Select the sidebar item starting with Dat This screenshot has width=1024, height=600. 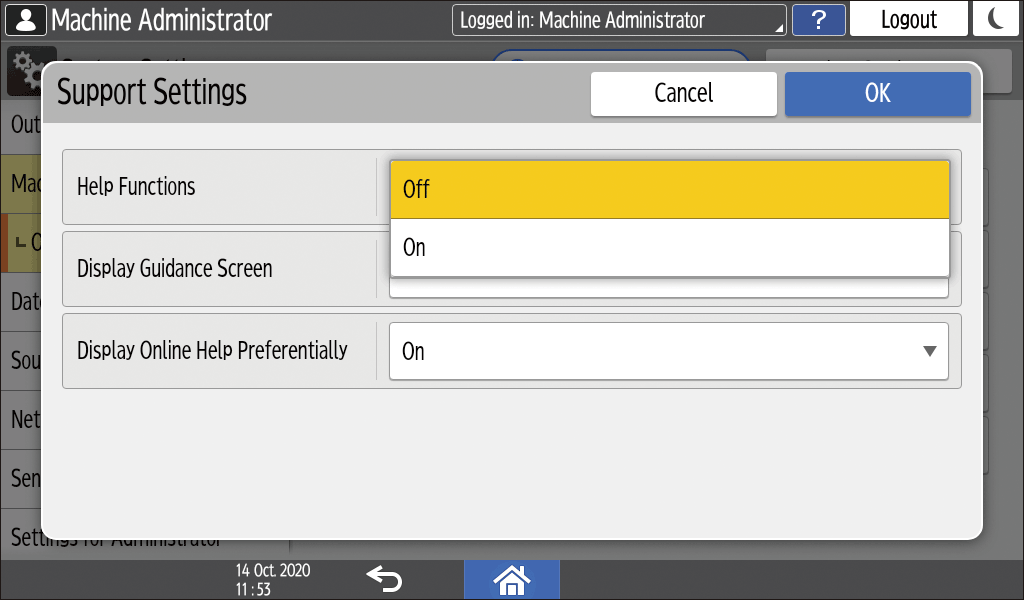tap(24, 301)
